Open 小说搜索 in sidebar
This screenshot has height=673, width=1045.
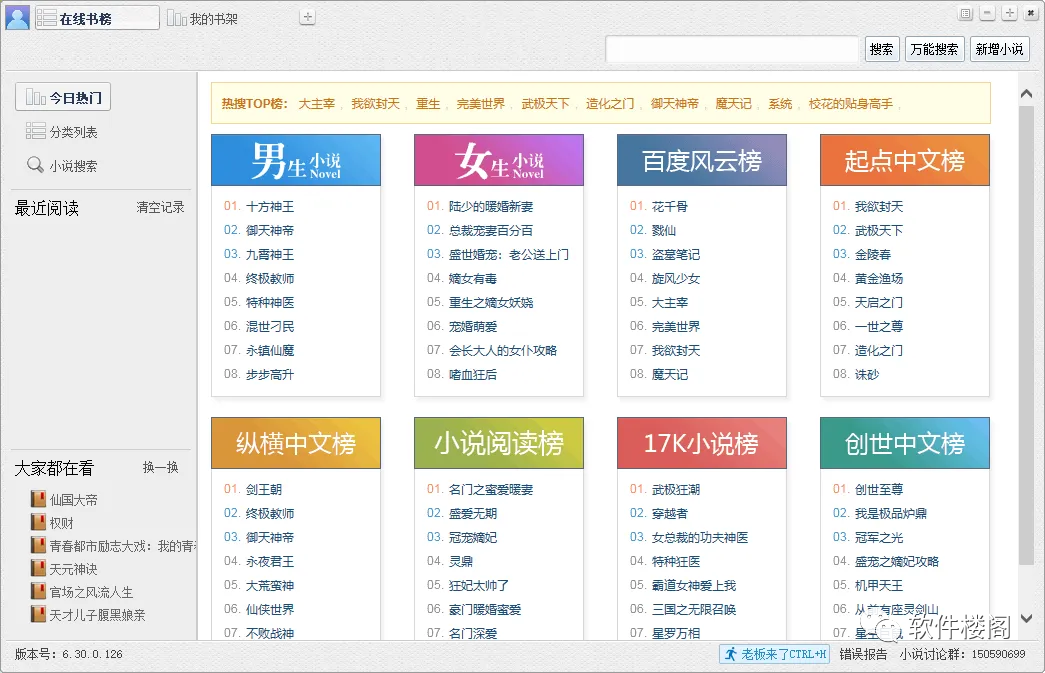click(61, 165)
